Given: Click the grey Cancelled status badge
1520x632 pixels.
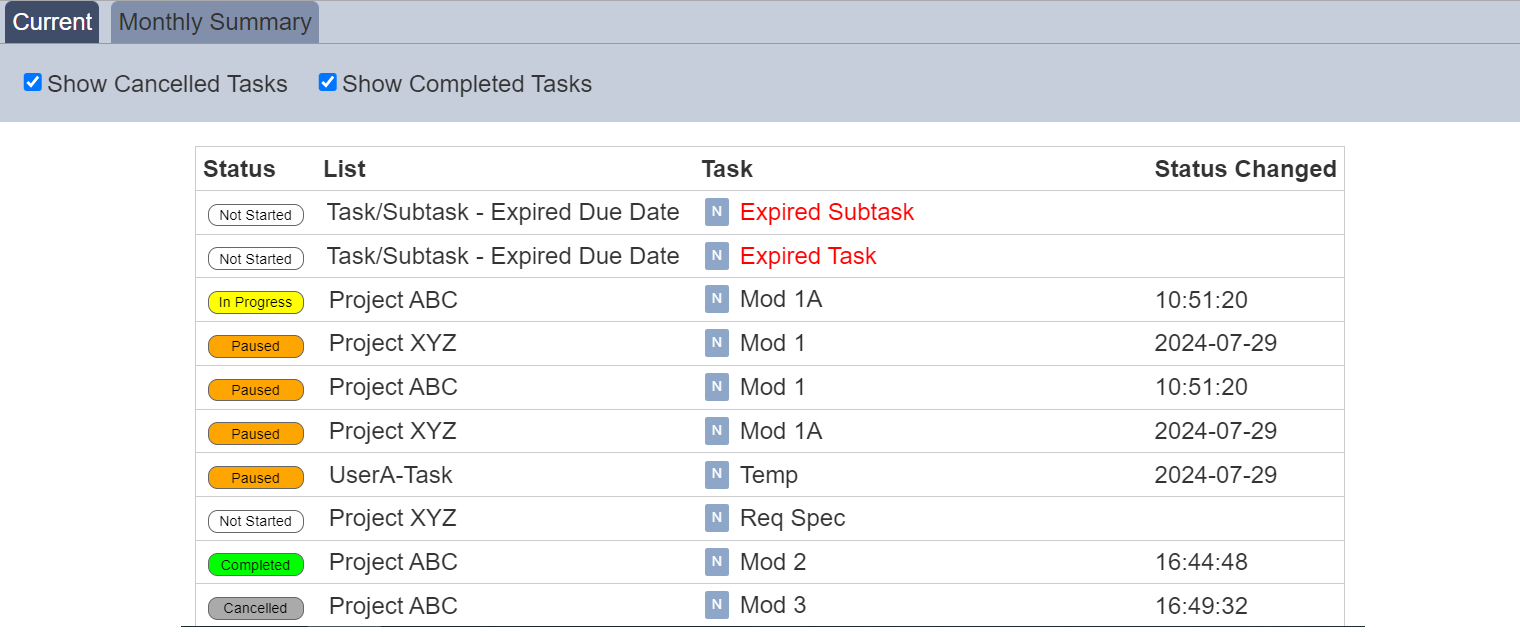Looking at the screenshot, I should click(256, 608).
